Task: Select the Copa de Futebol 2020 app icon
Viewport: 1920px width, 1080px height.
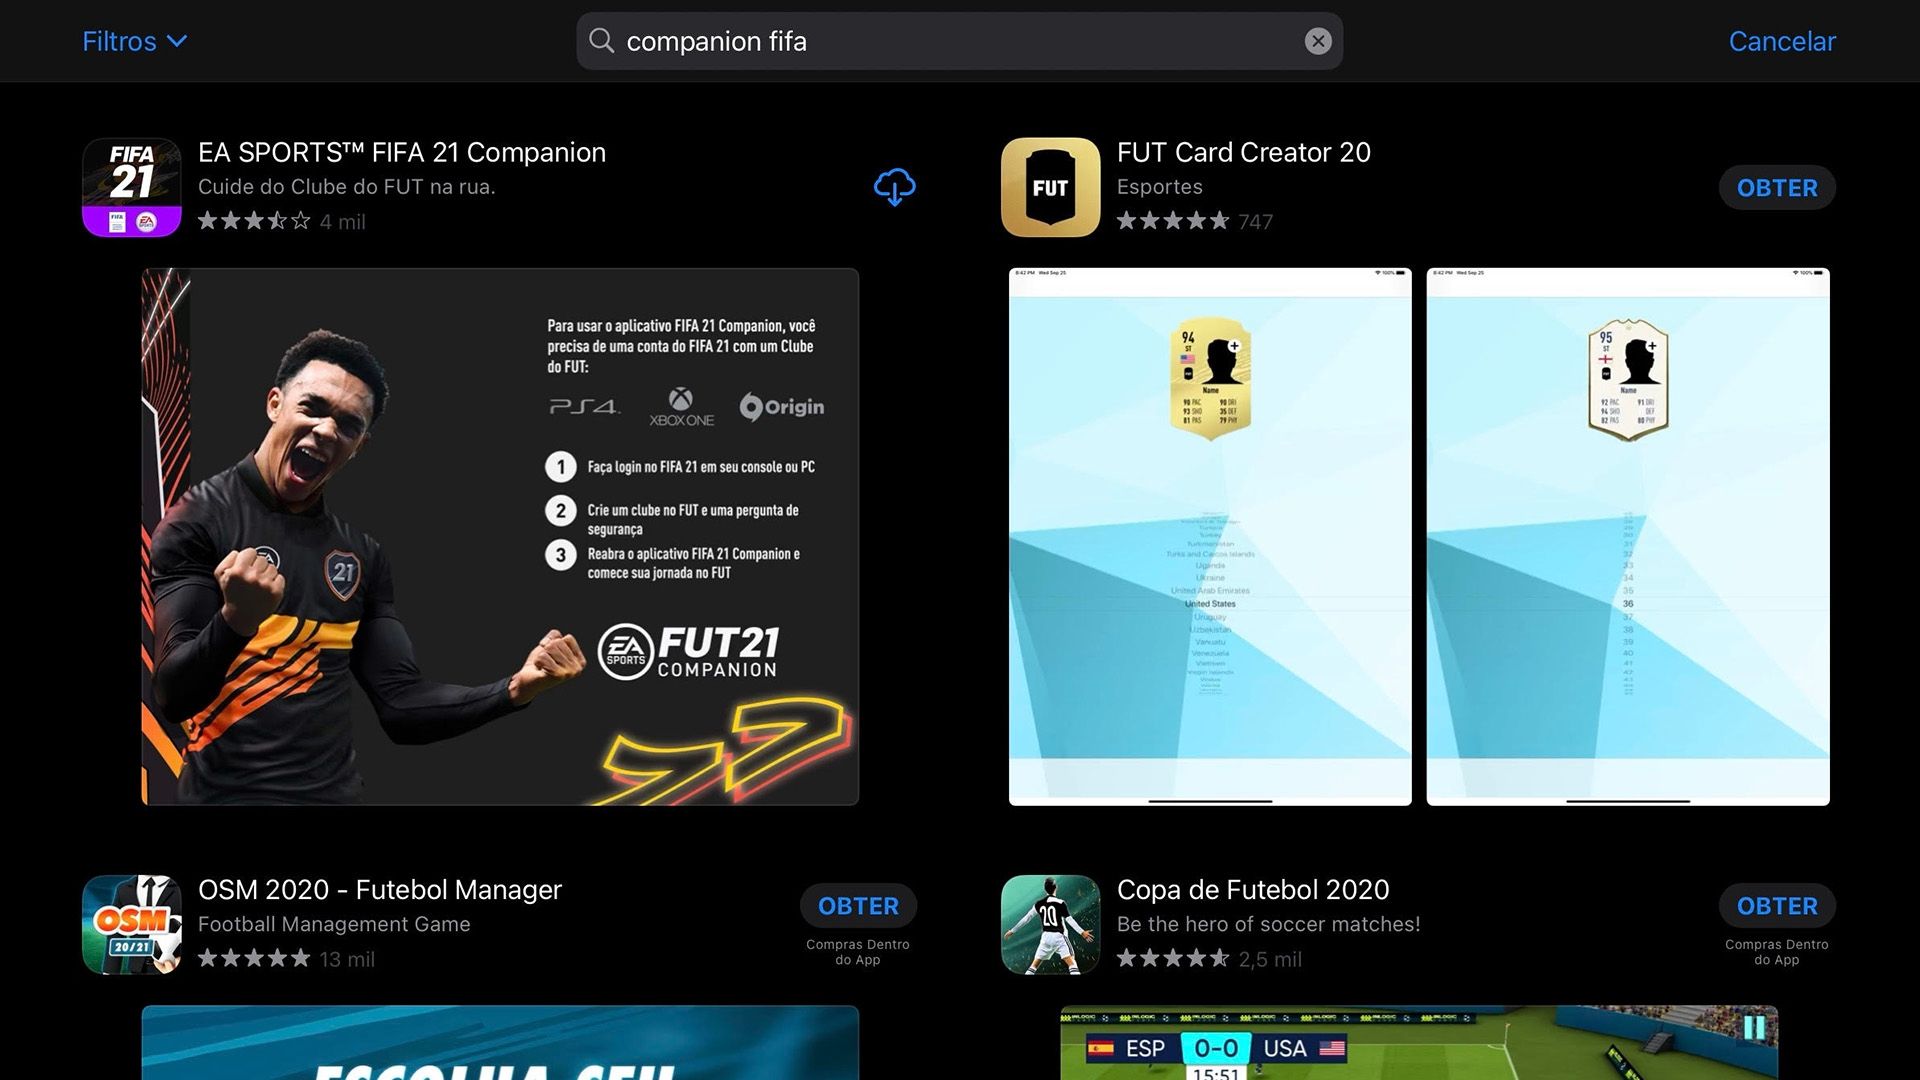Action: click(x=1050, y=923)
